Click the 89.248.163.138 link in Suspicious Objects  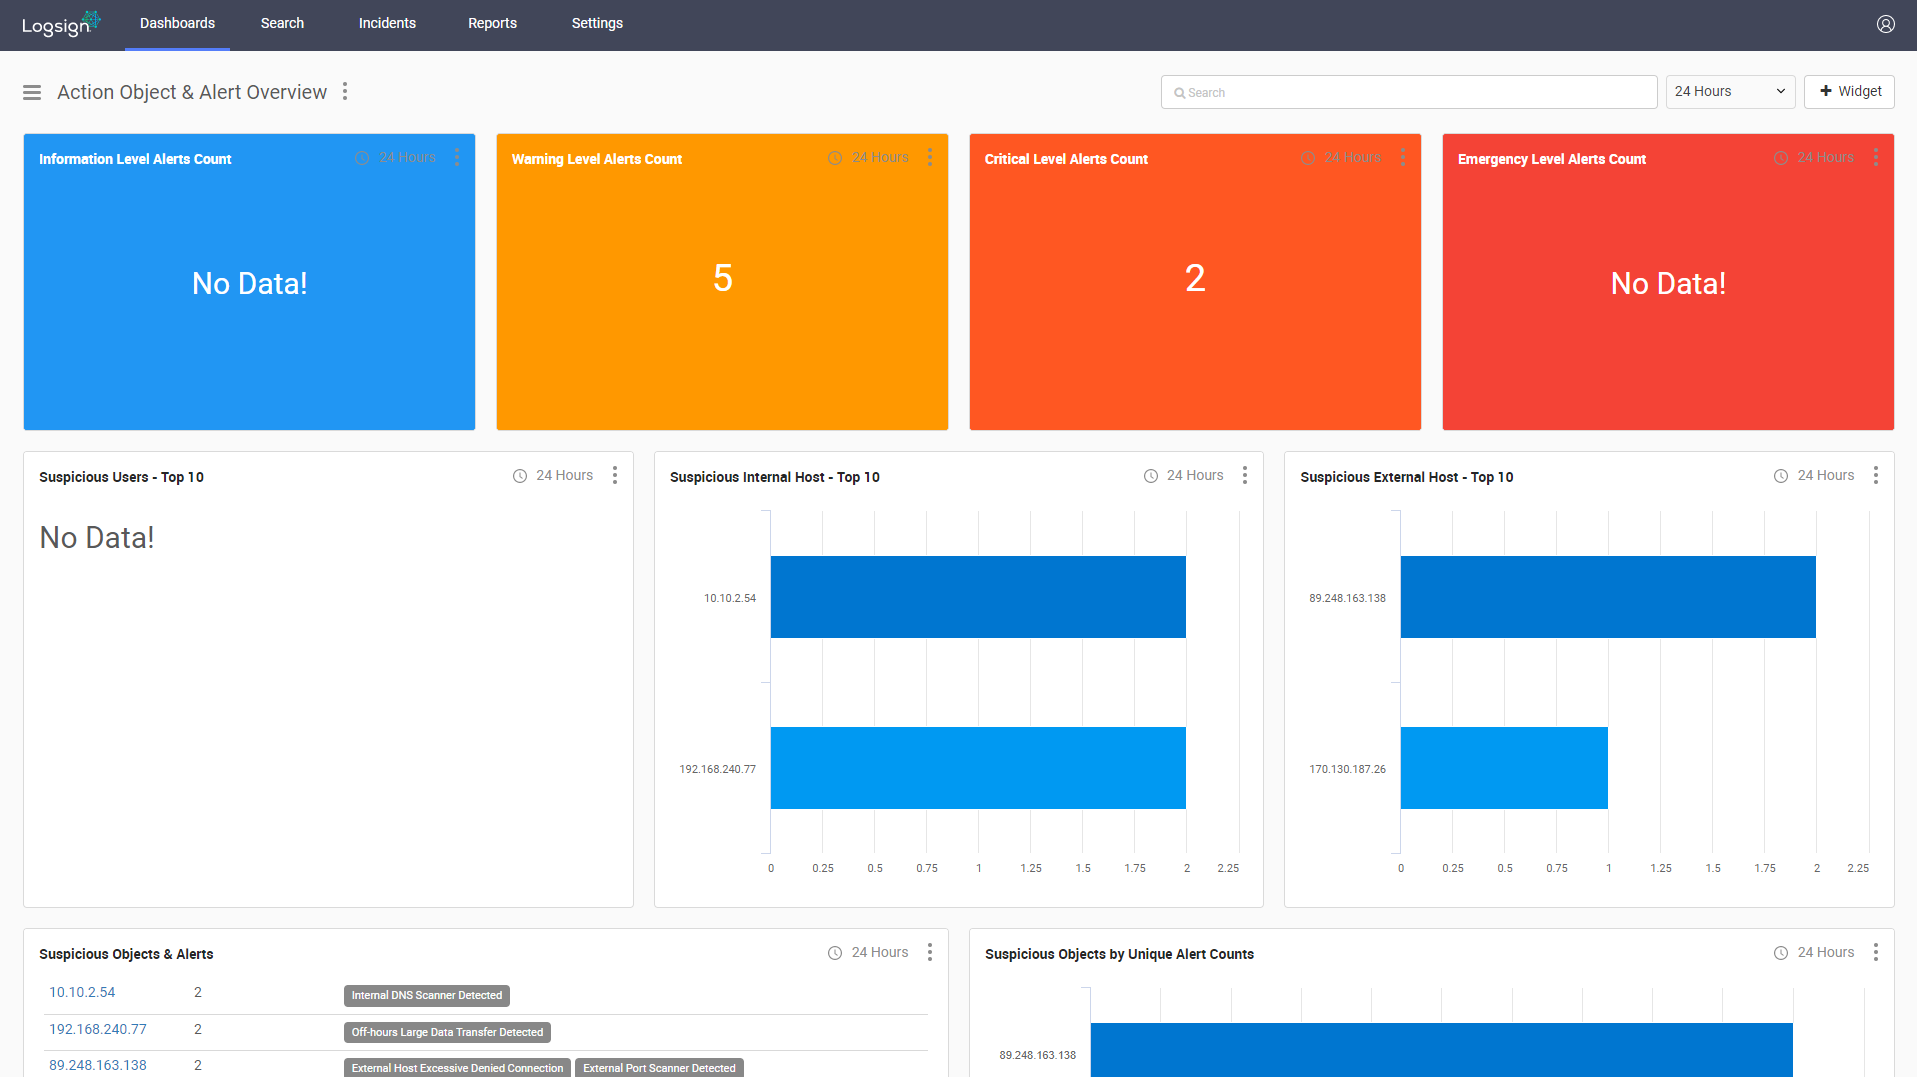pos(98,1065)
